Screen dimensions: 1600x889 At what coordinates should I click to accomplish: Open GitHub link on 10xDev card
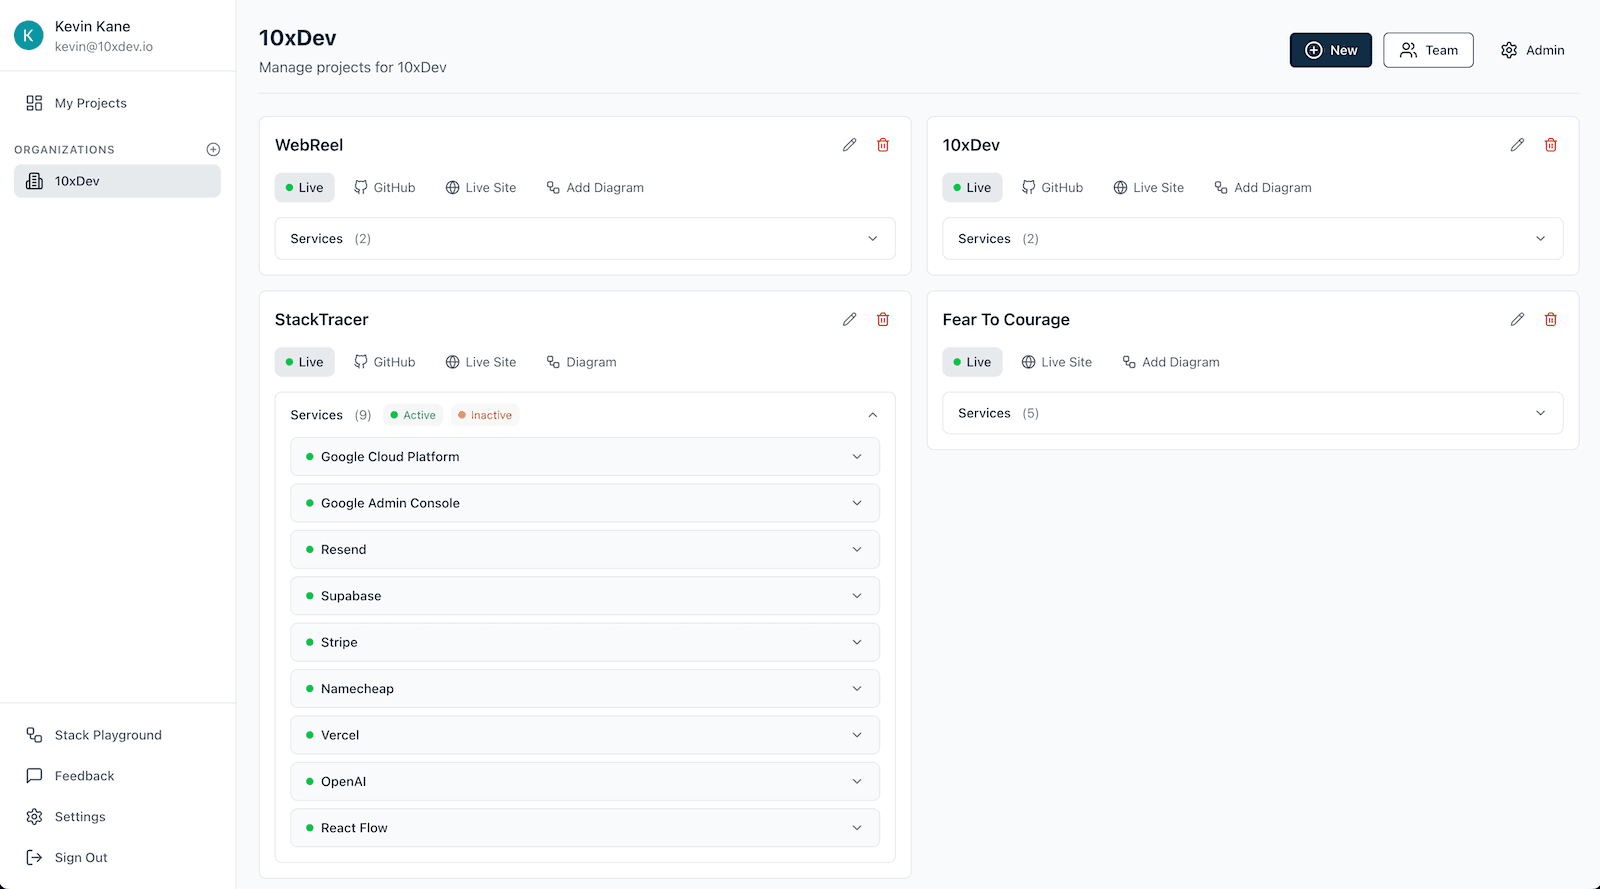tap(1052, 187)
